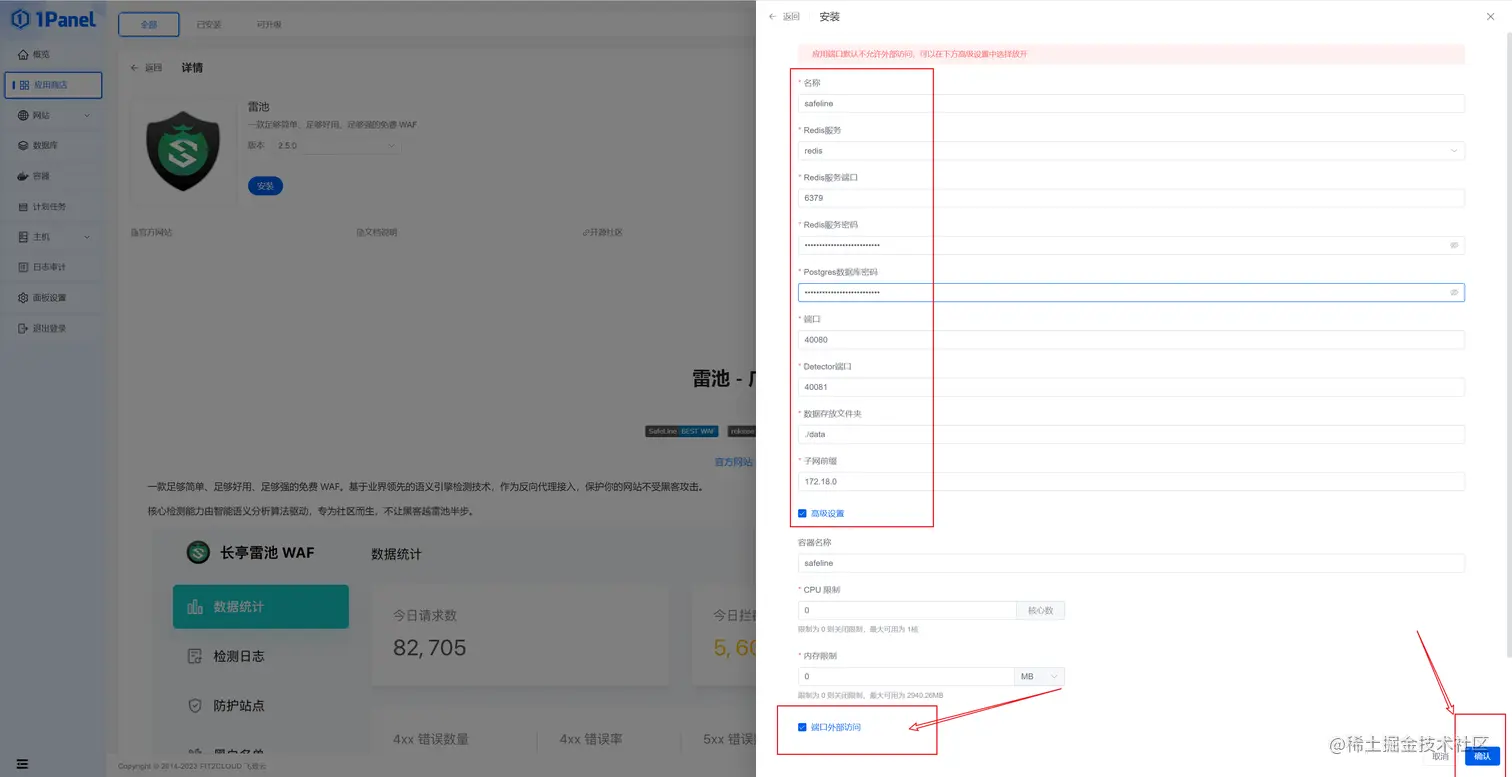
Task: Expand the 网站 sidebar submenu chevron
Action: (87, 115)
